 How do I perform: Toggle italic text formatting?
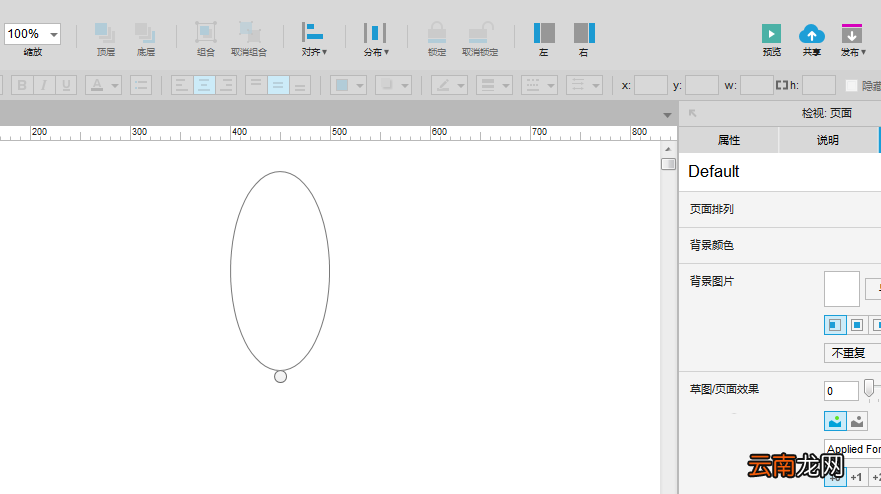point(44,85)
